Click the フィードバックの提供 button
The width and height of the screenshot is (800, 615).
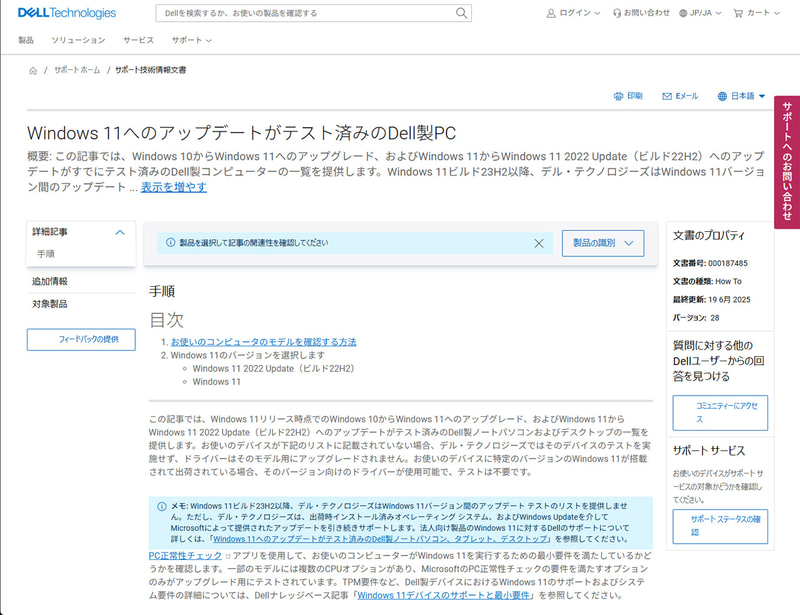point(80,341)
